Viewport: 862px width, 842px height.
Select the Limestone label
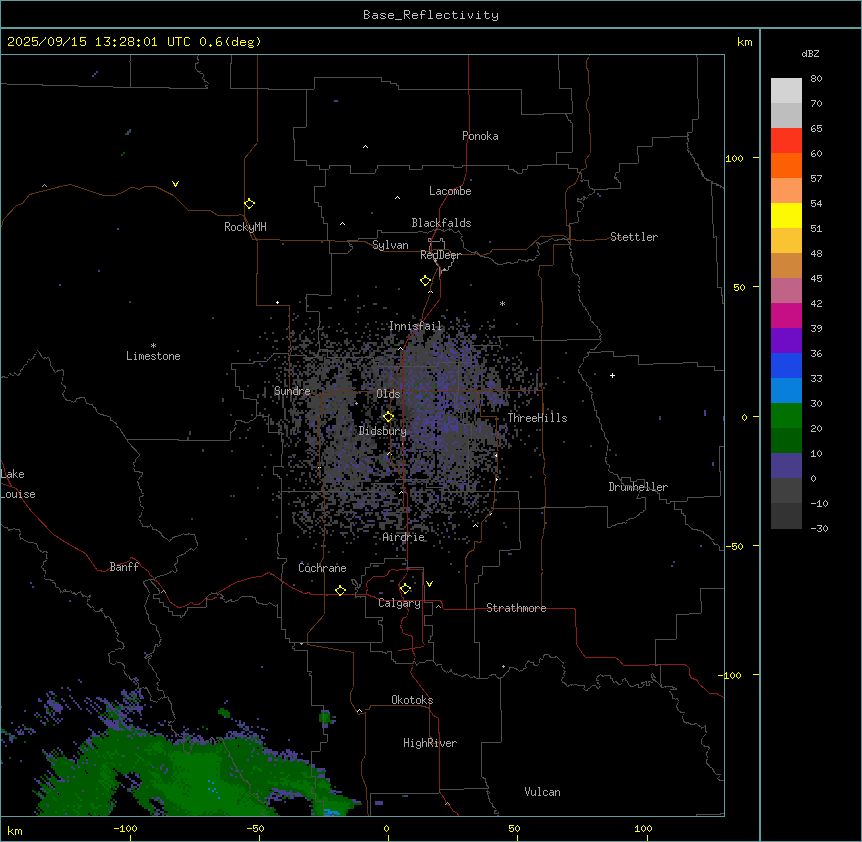coord(153,356)
